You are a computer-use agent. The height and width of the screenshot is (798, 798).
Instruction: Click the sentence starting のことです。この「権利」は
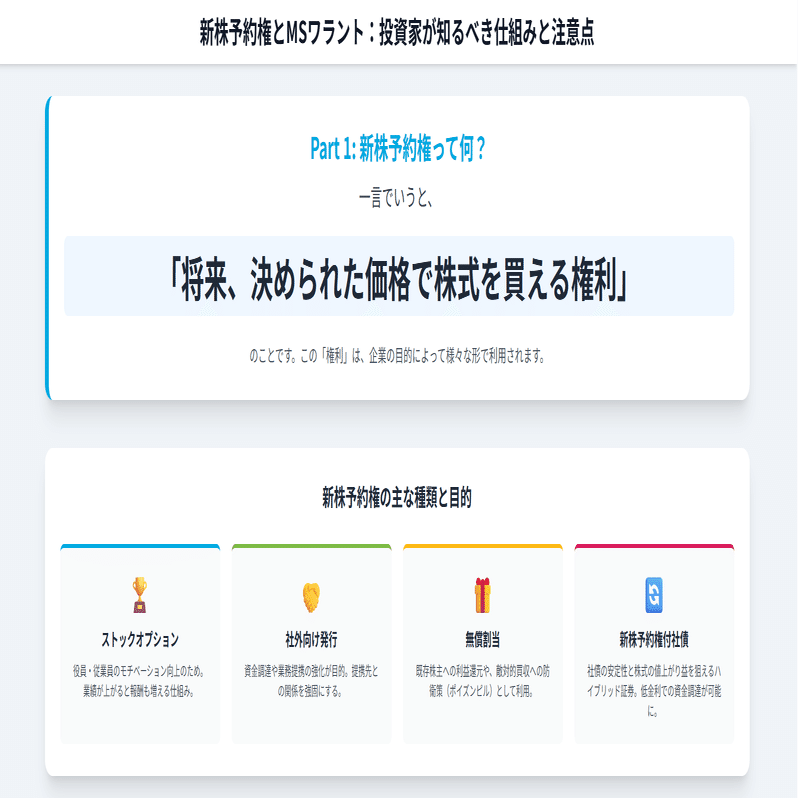(x=397, y=356)
